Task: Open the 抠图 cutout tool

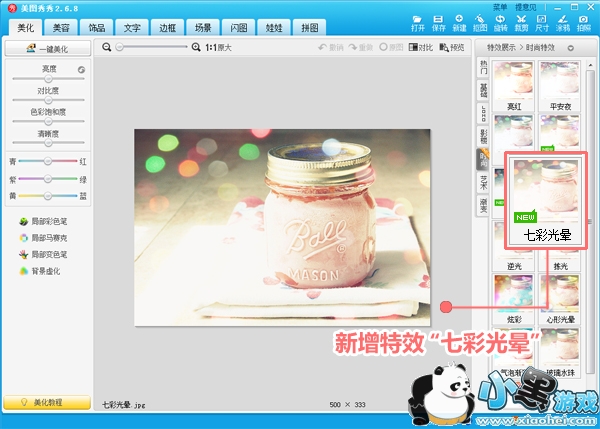Action: tap(480, 23)
